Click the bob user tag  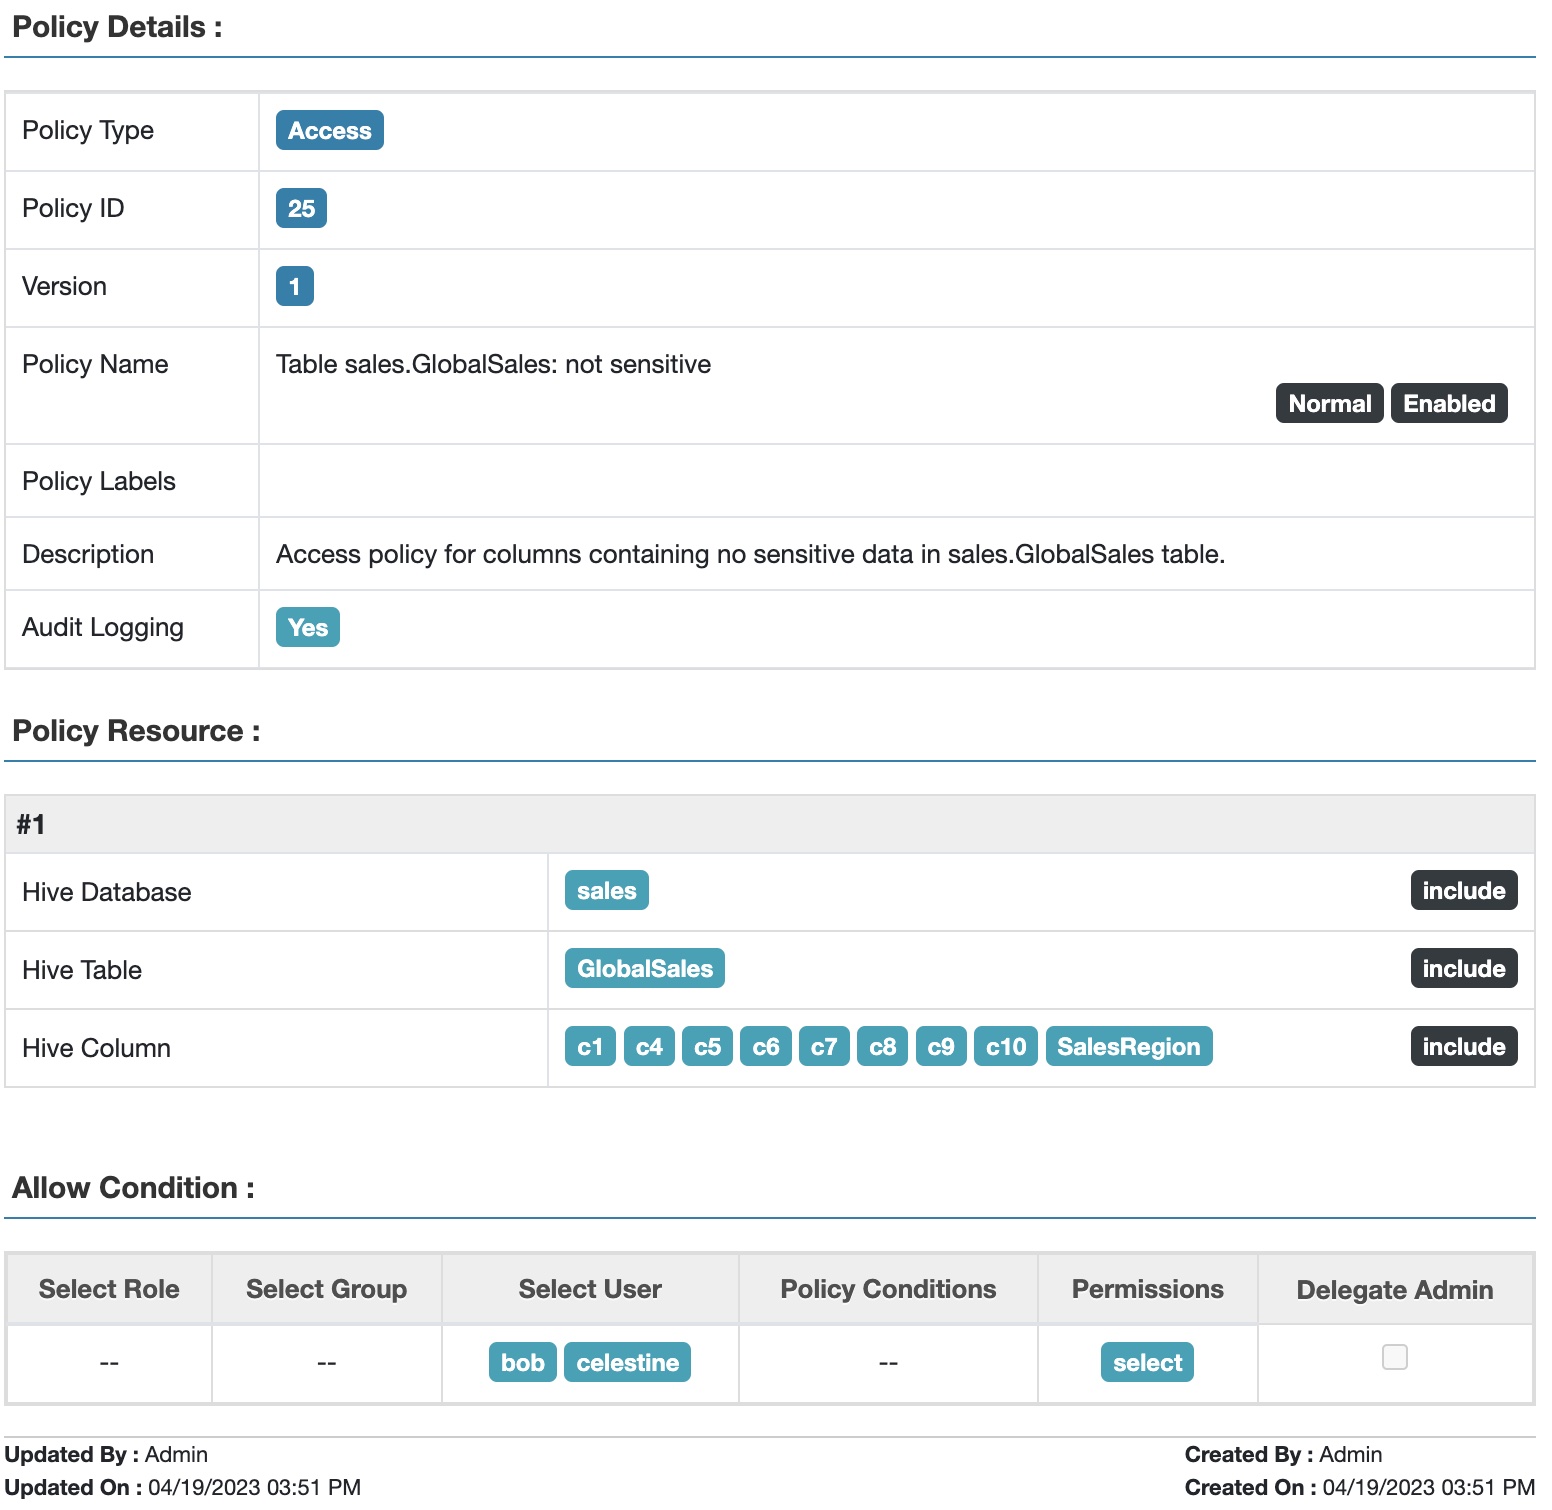(522, 1363)
